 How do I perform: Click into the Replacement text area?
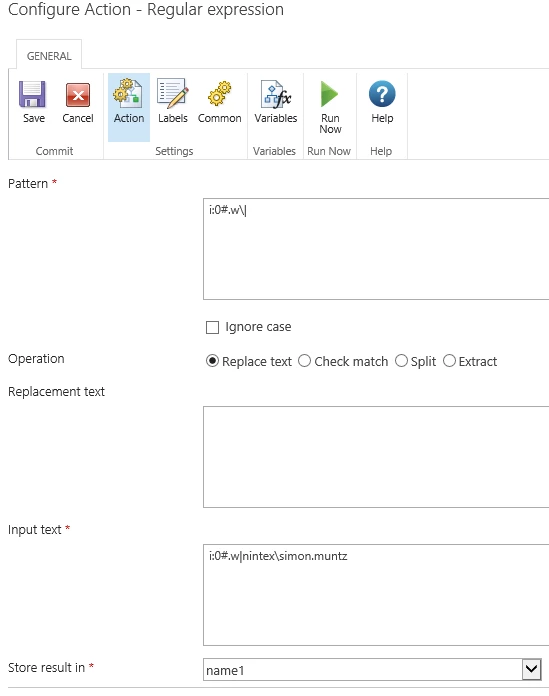coord(376,457)
